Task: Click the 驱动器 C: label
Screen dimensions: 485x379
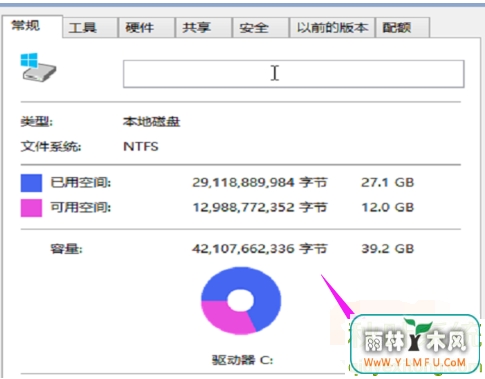Action: click(x=242, y=360)
